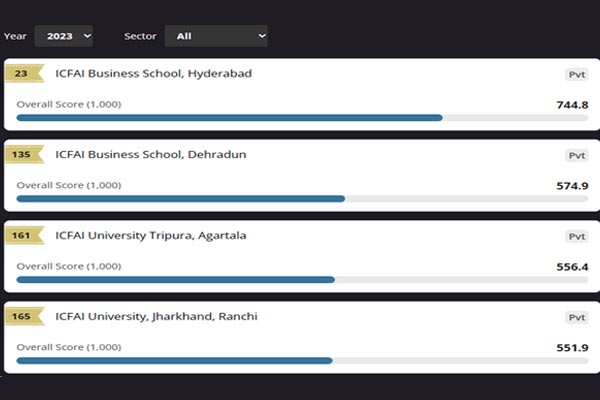Screen dimensions: 600x400
Task: Click the 551.9 overall score value
Action: pos(572,348)
